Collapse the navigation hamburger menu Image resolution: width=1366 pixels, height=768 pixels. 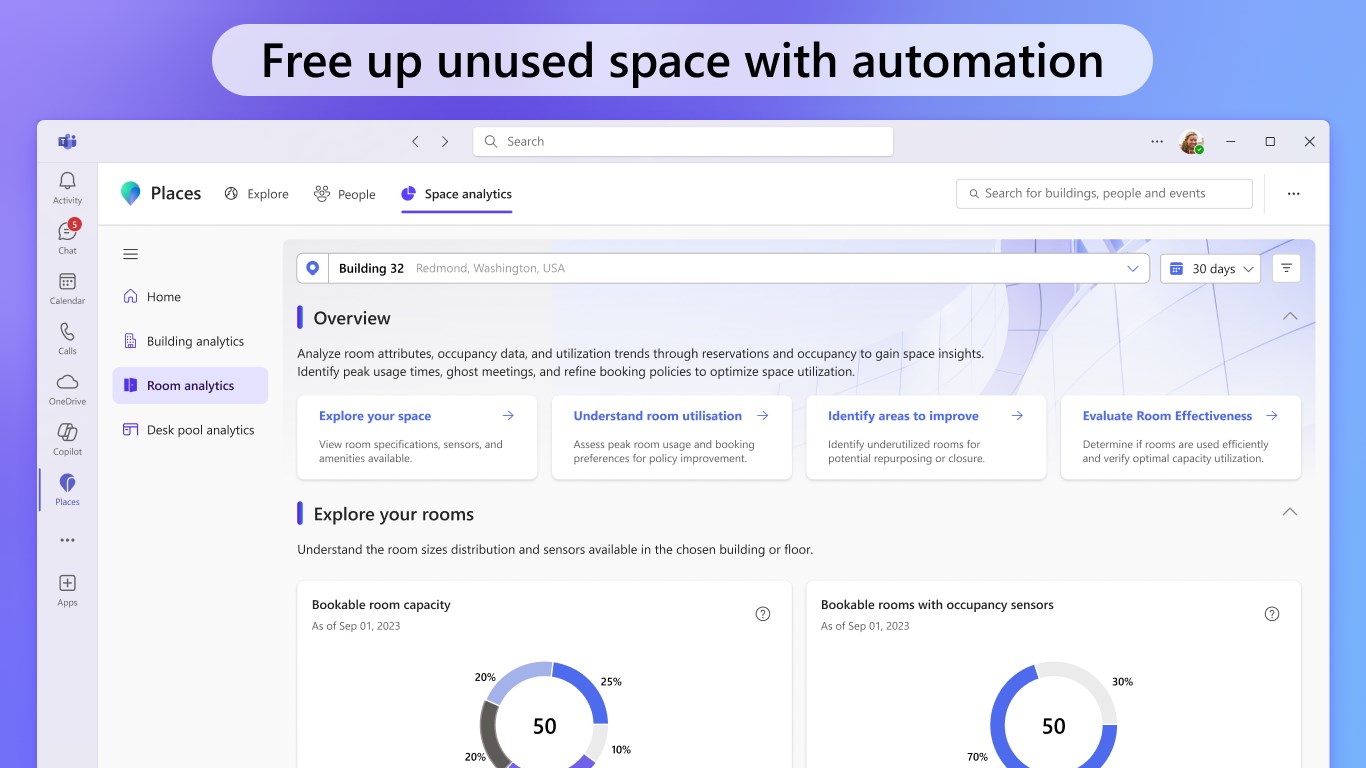tap(130, 254)
